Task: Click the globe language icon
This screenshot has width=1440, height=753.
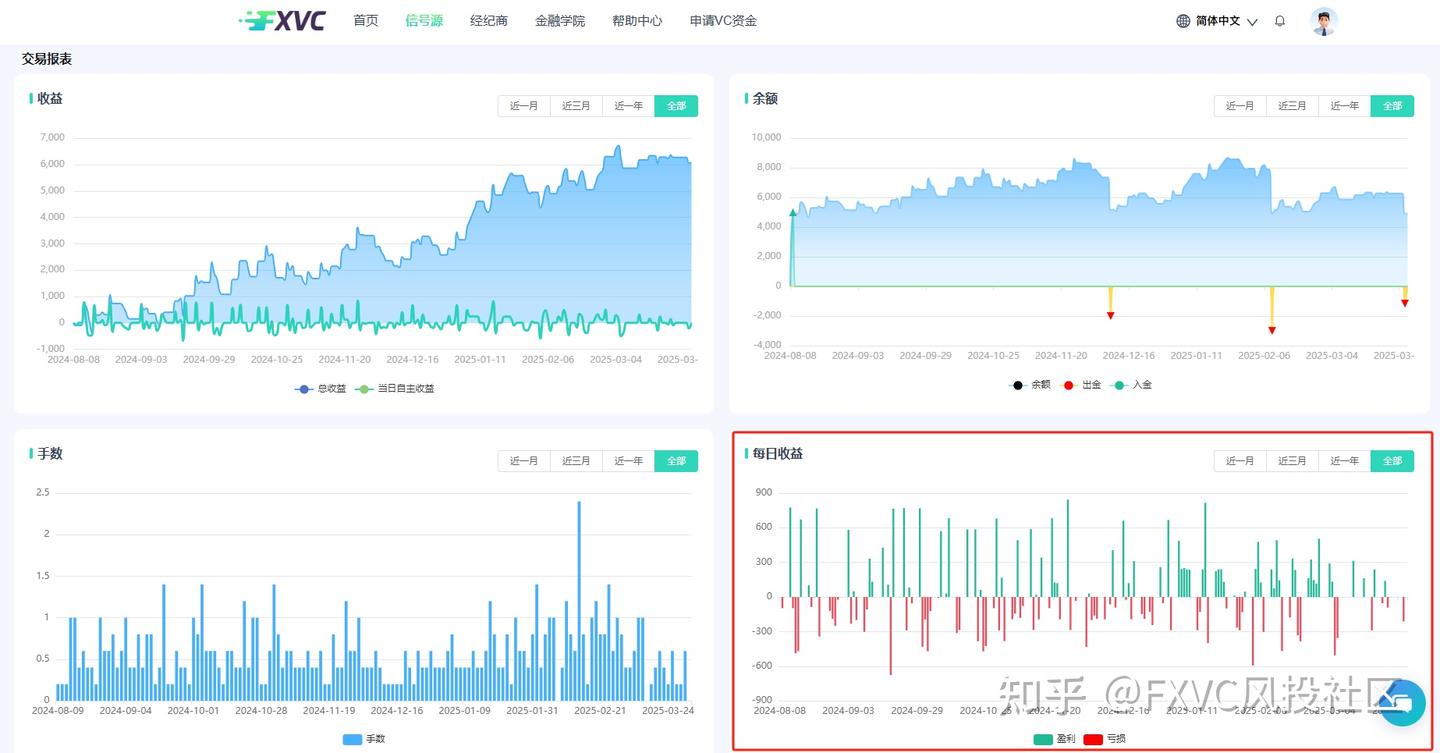Action: [1183, 21]
